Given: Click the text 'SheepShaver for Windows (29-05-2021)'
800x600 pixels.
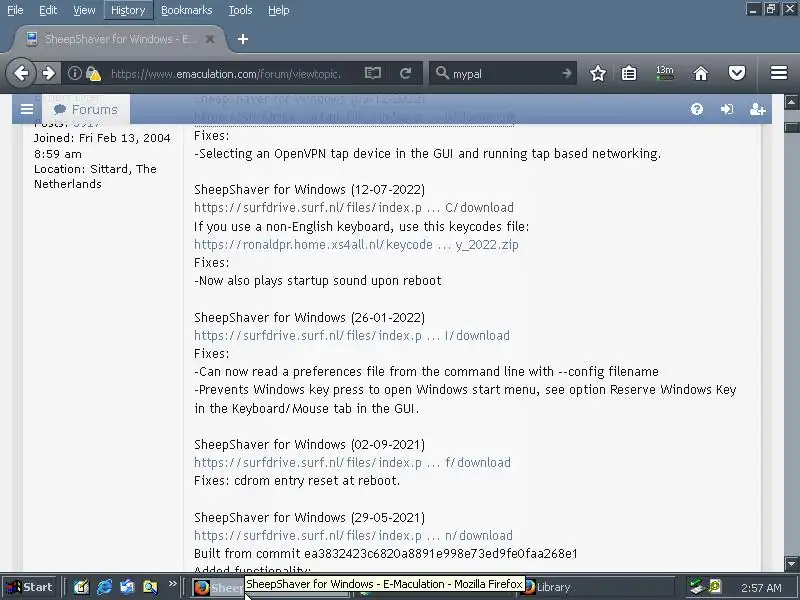Looking at the screenshot, I should click(309, 517).
